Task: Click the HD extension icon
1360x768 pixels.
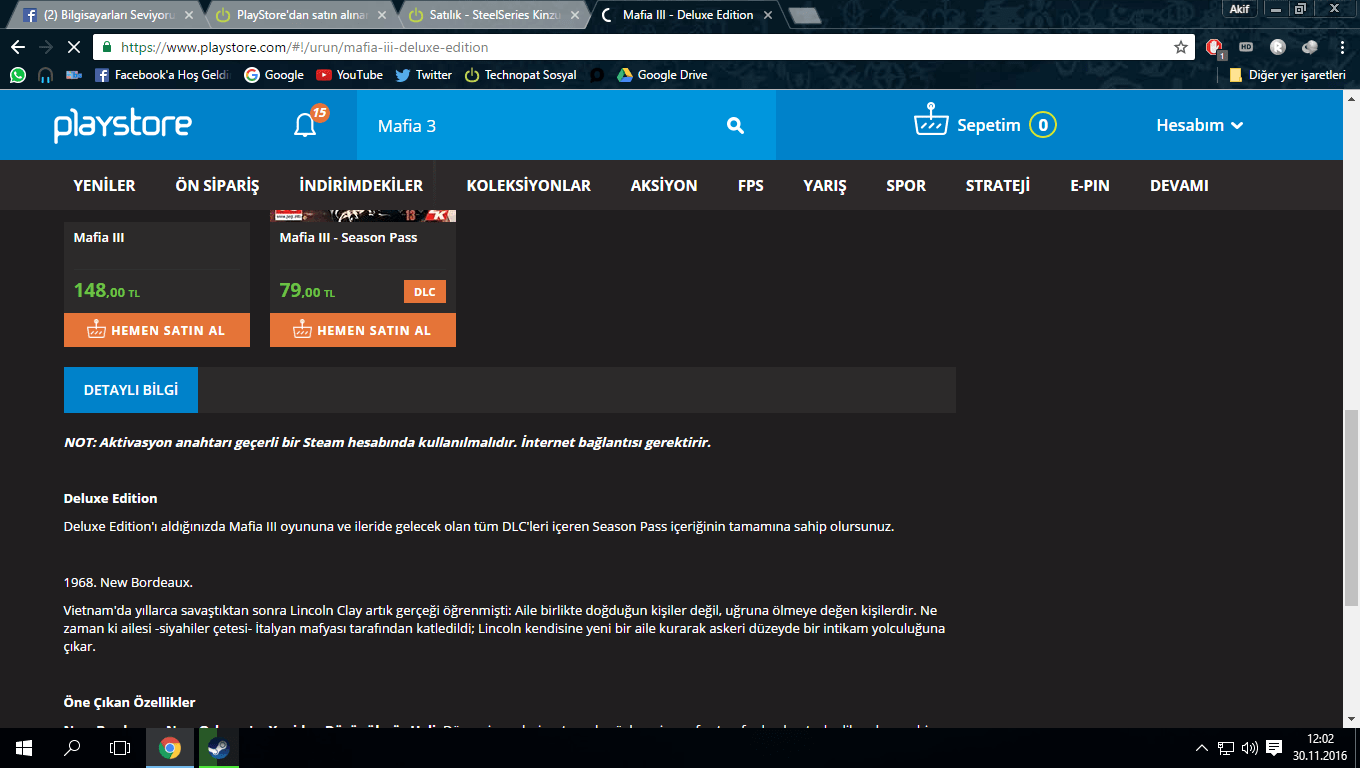Action: [1246, 47]
